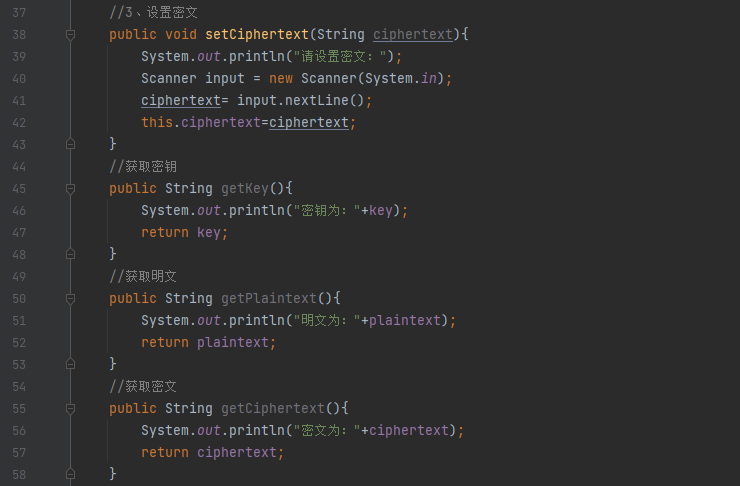Click line number 56 in gutter
The image size is (740, 486).
pyautogui.click(x=19, y=431)
